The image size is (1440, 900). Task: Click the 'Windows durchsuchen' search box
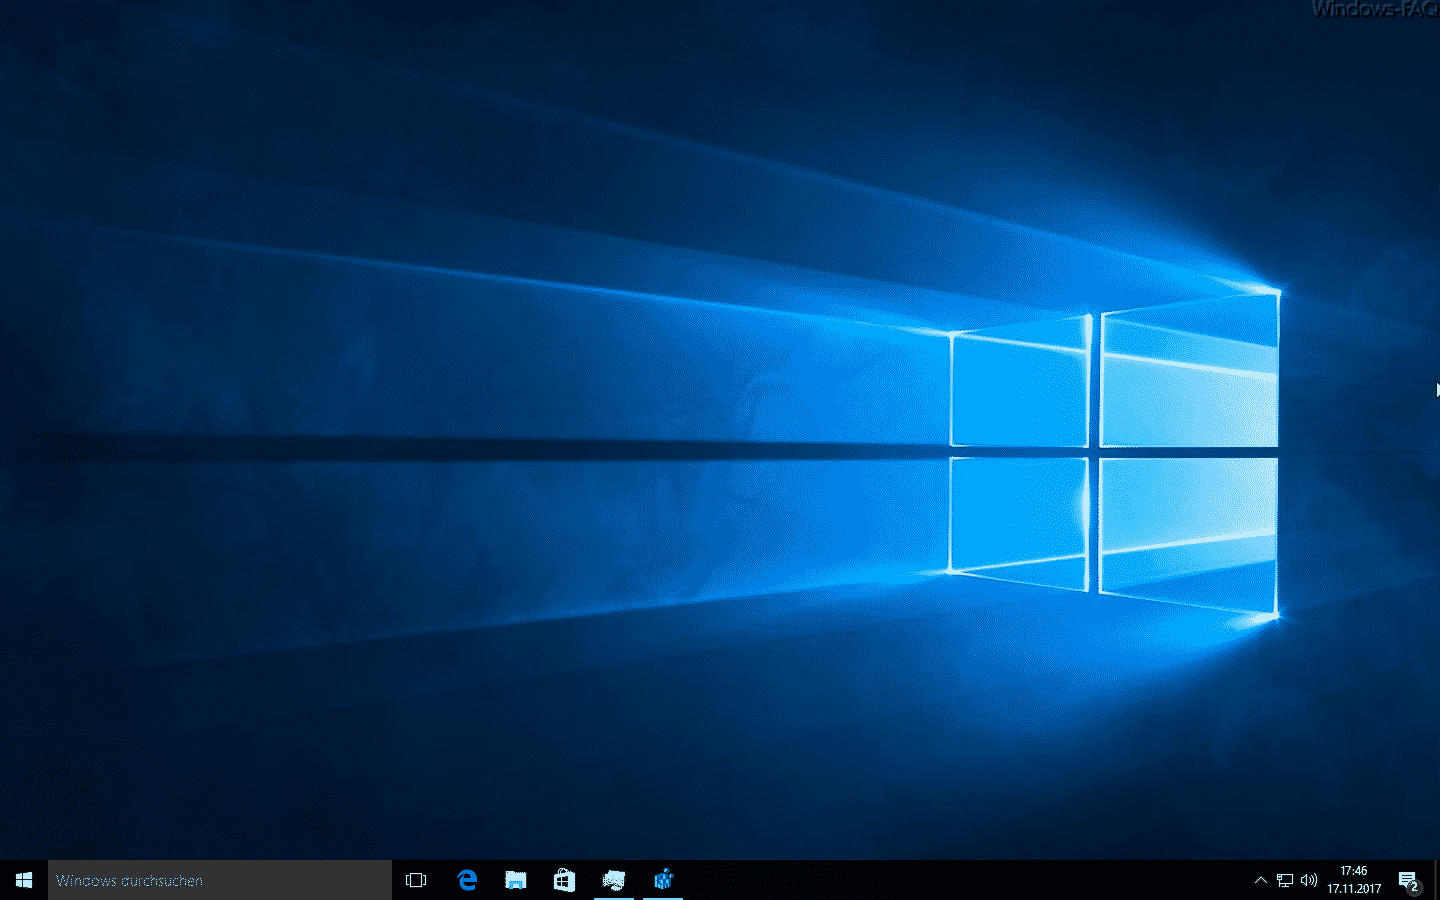[x=220, y=880]
